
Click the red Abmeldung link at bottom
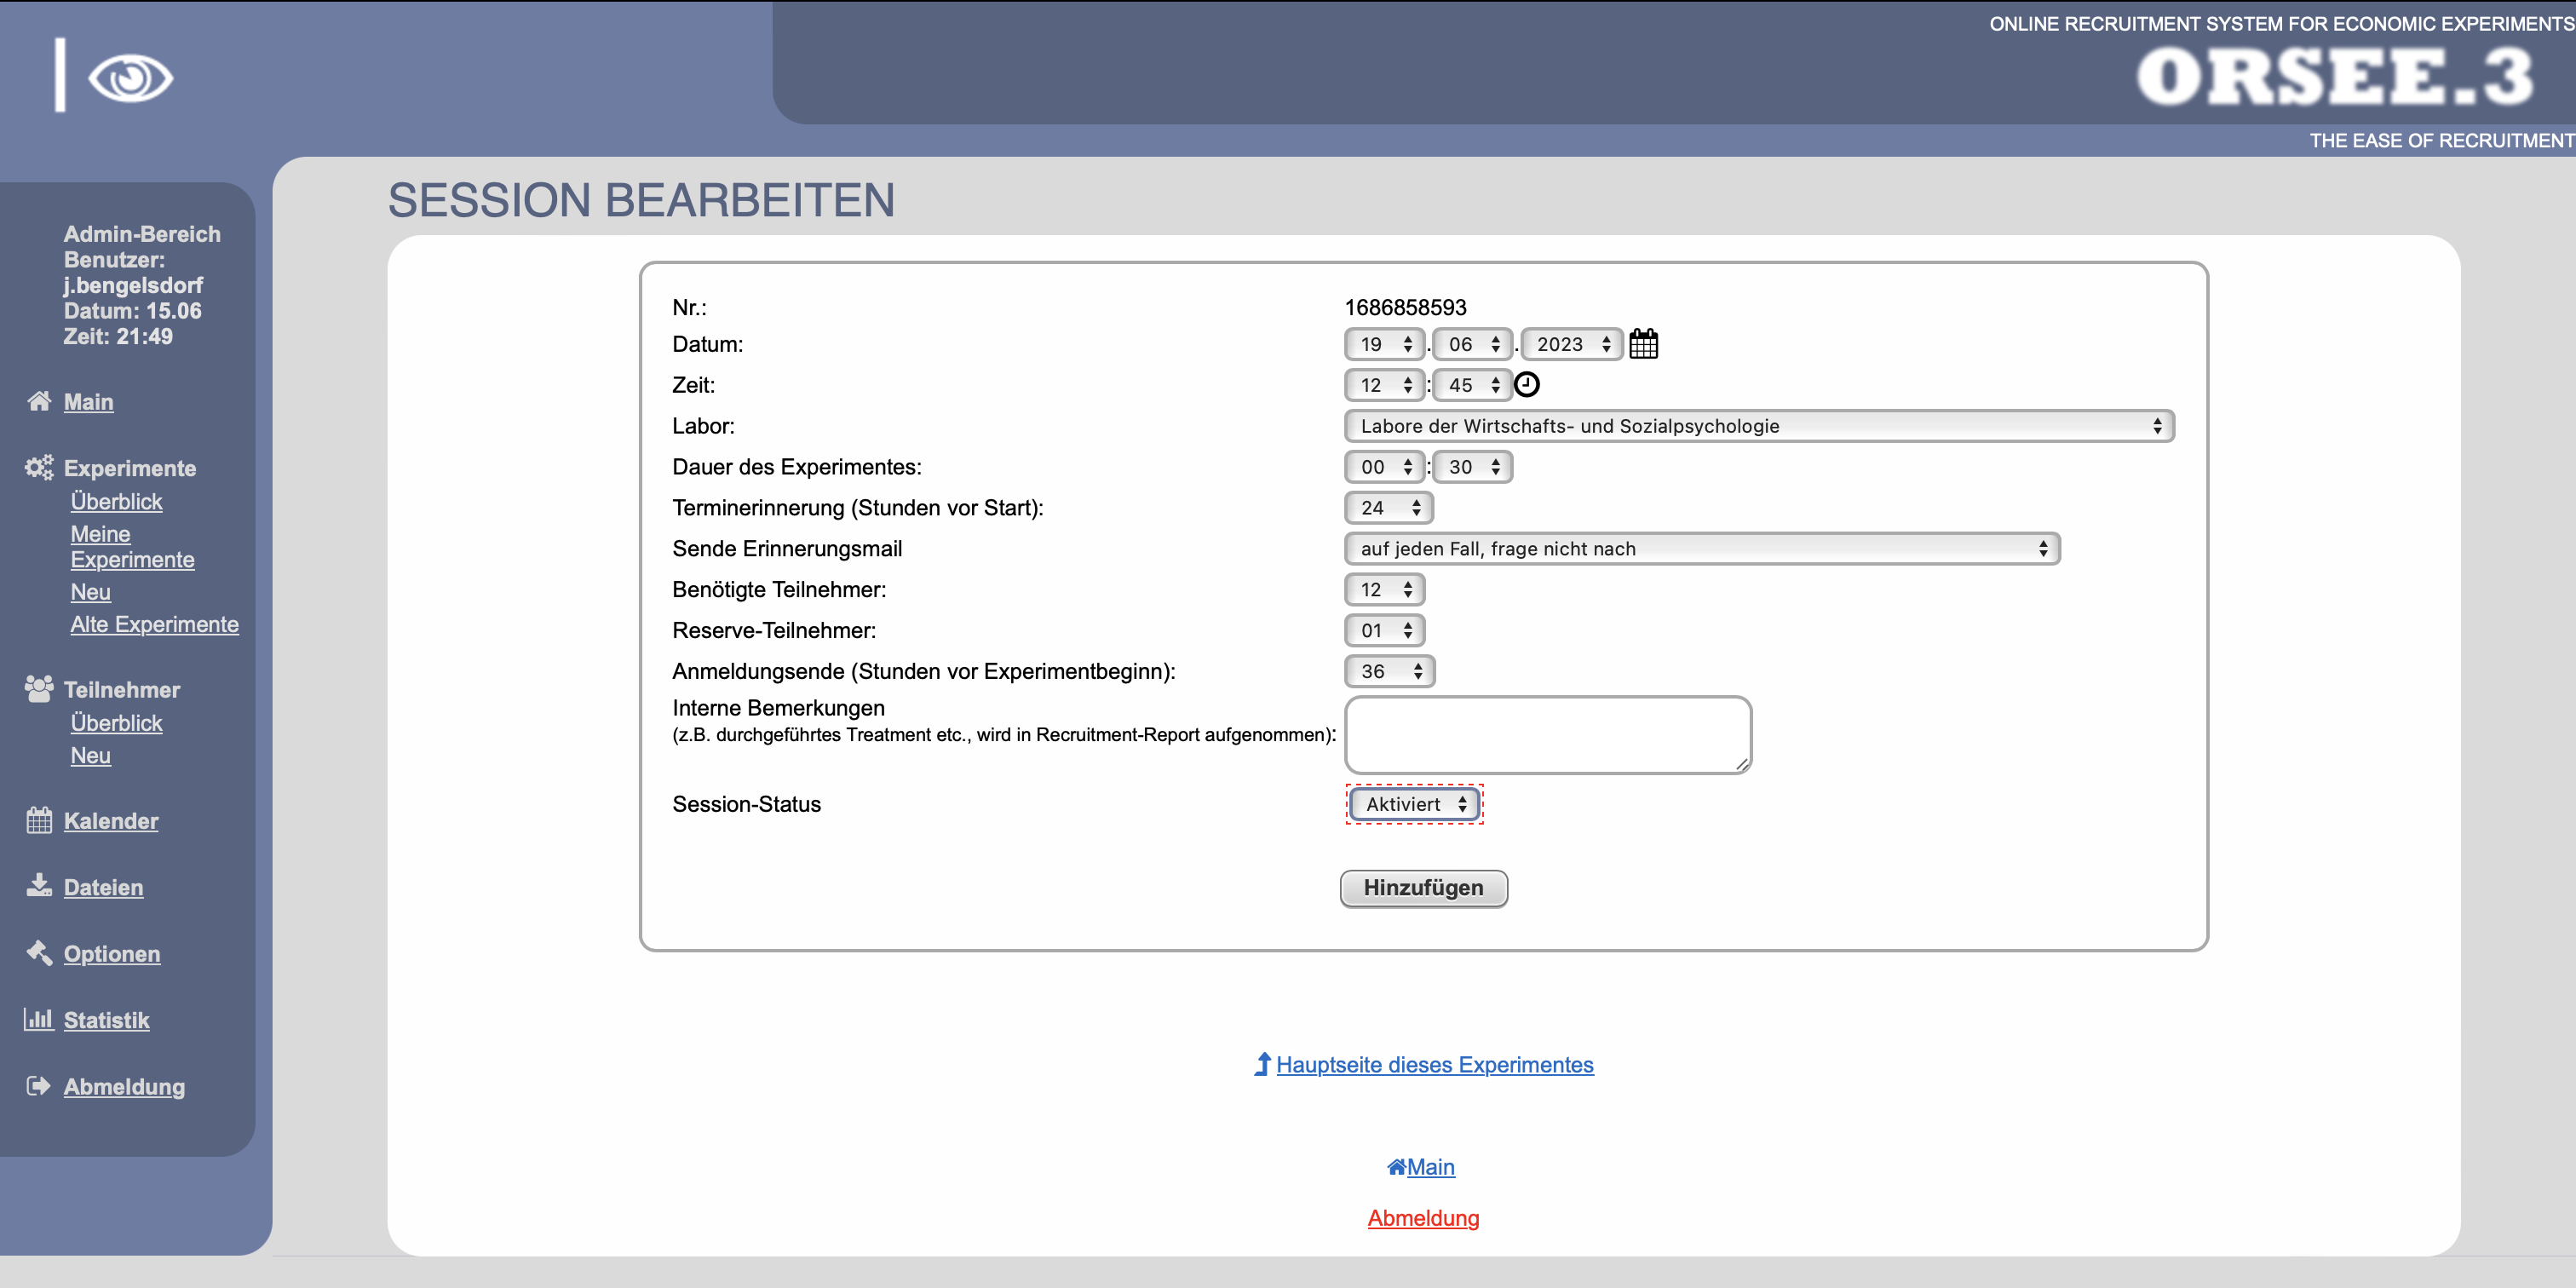click(1423, 1218)
